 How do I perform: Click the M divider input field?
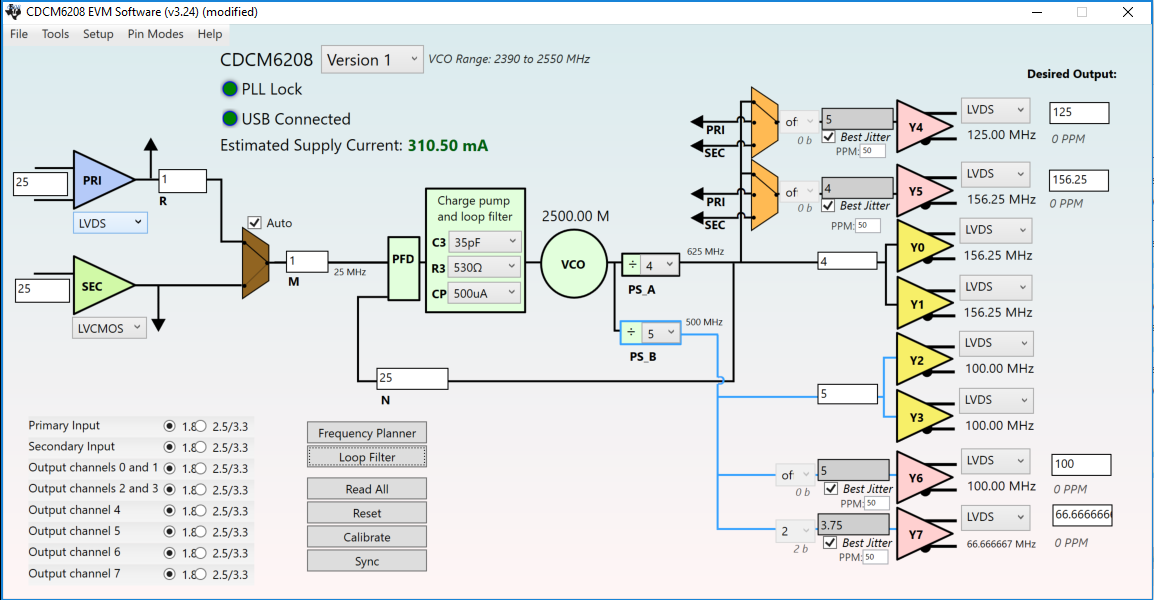click(307, 261)
